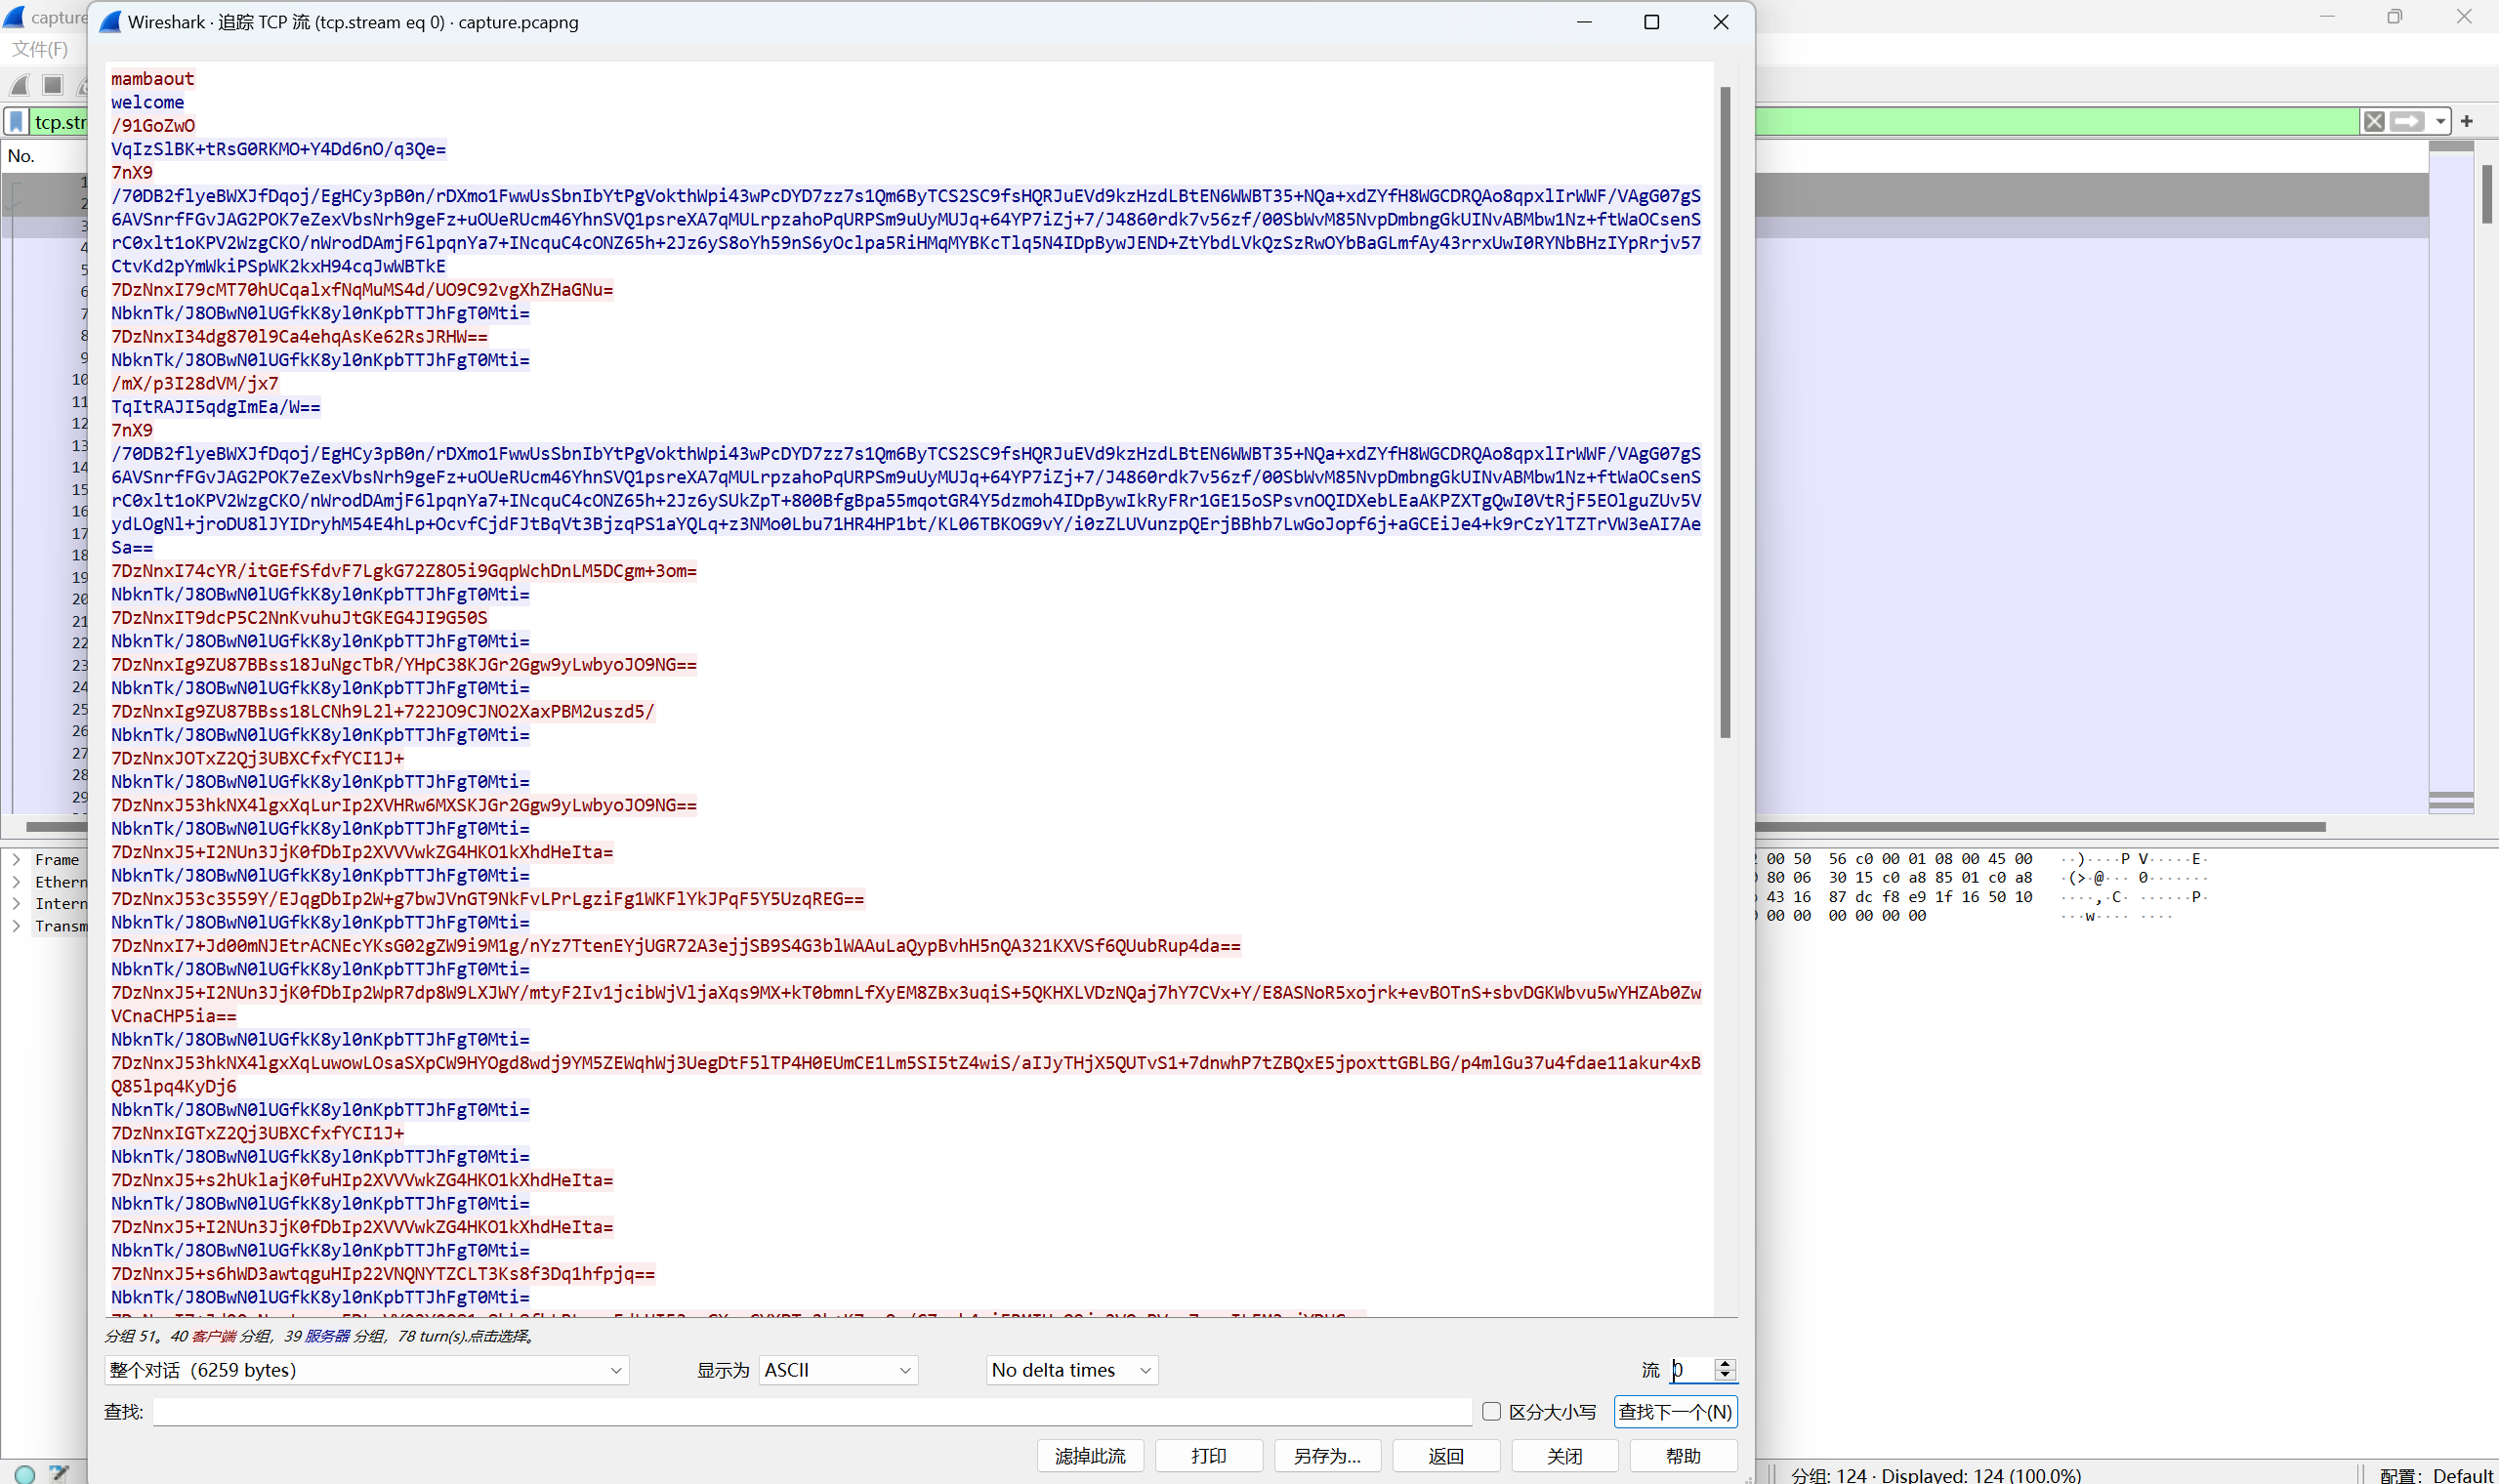Click the packet count summary 分组 51 text

coord(319,1336)
